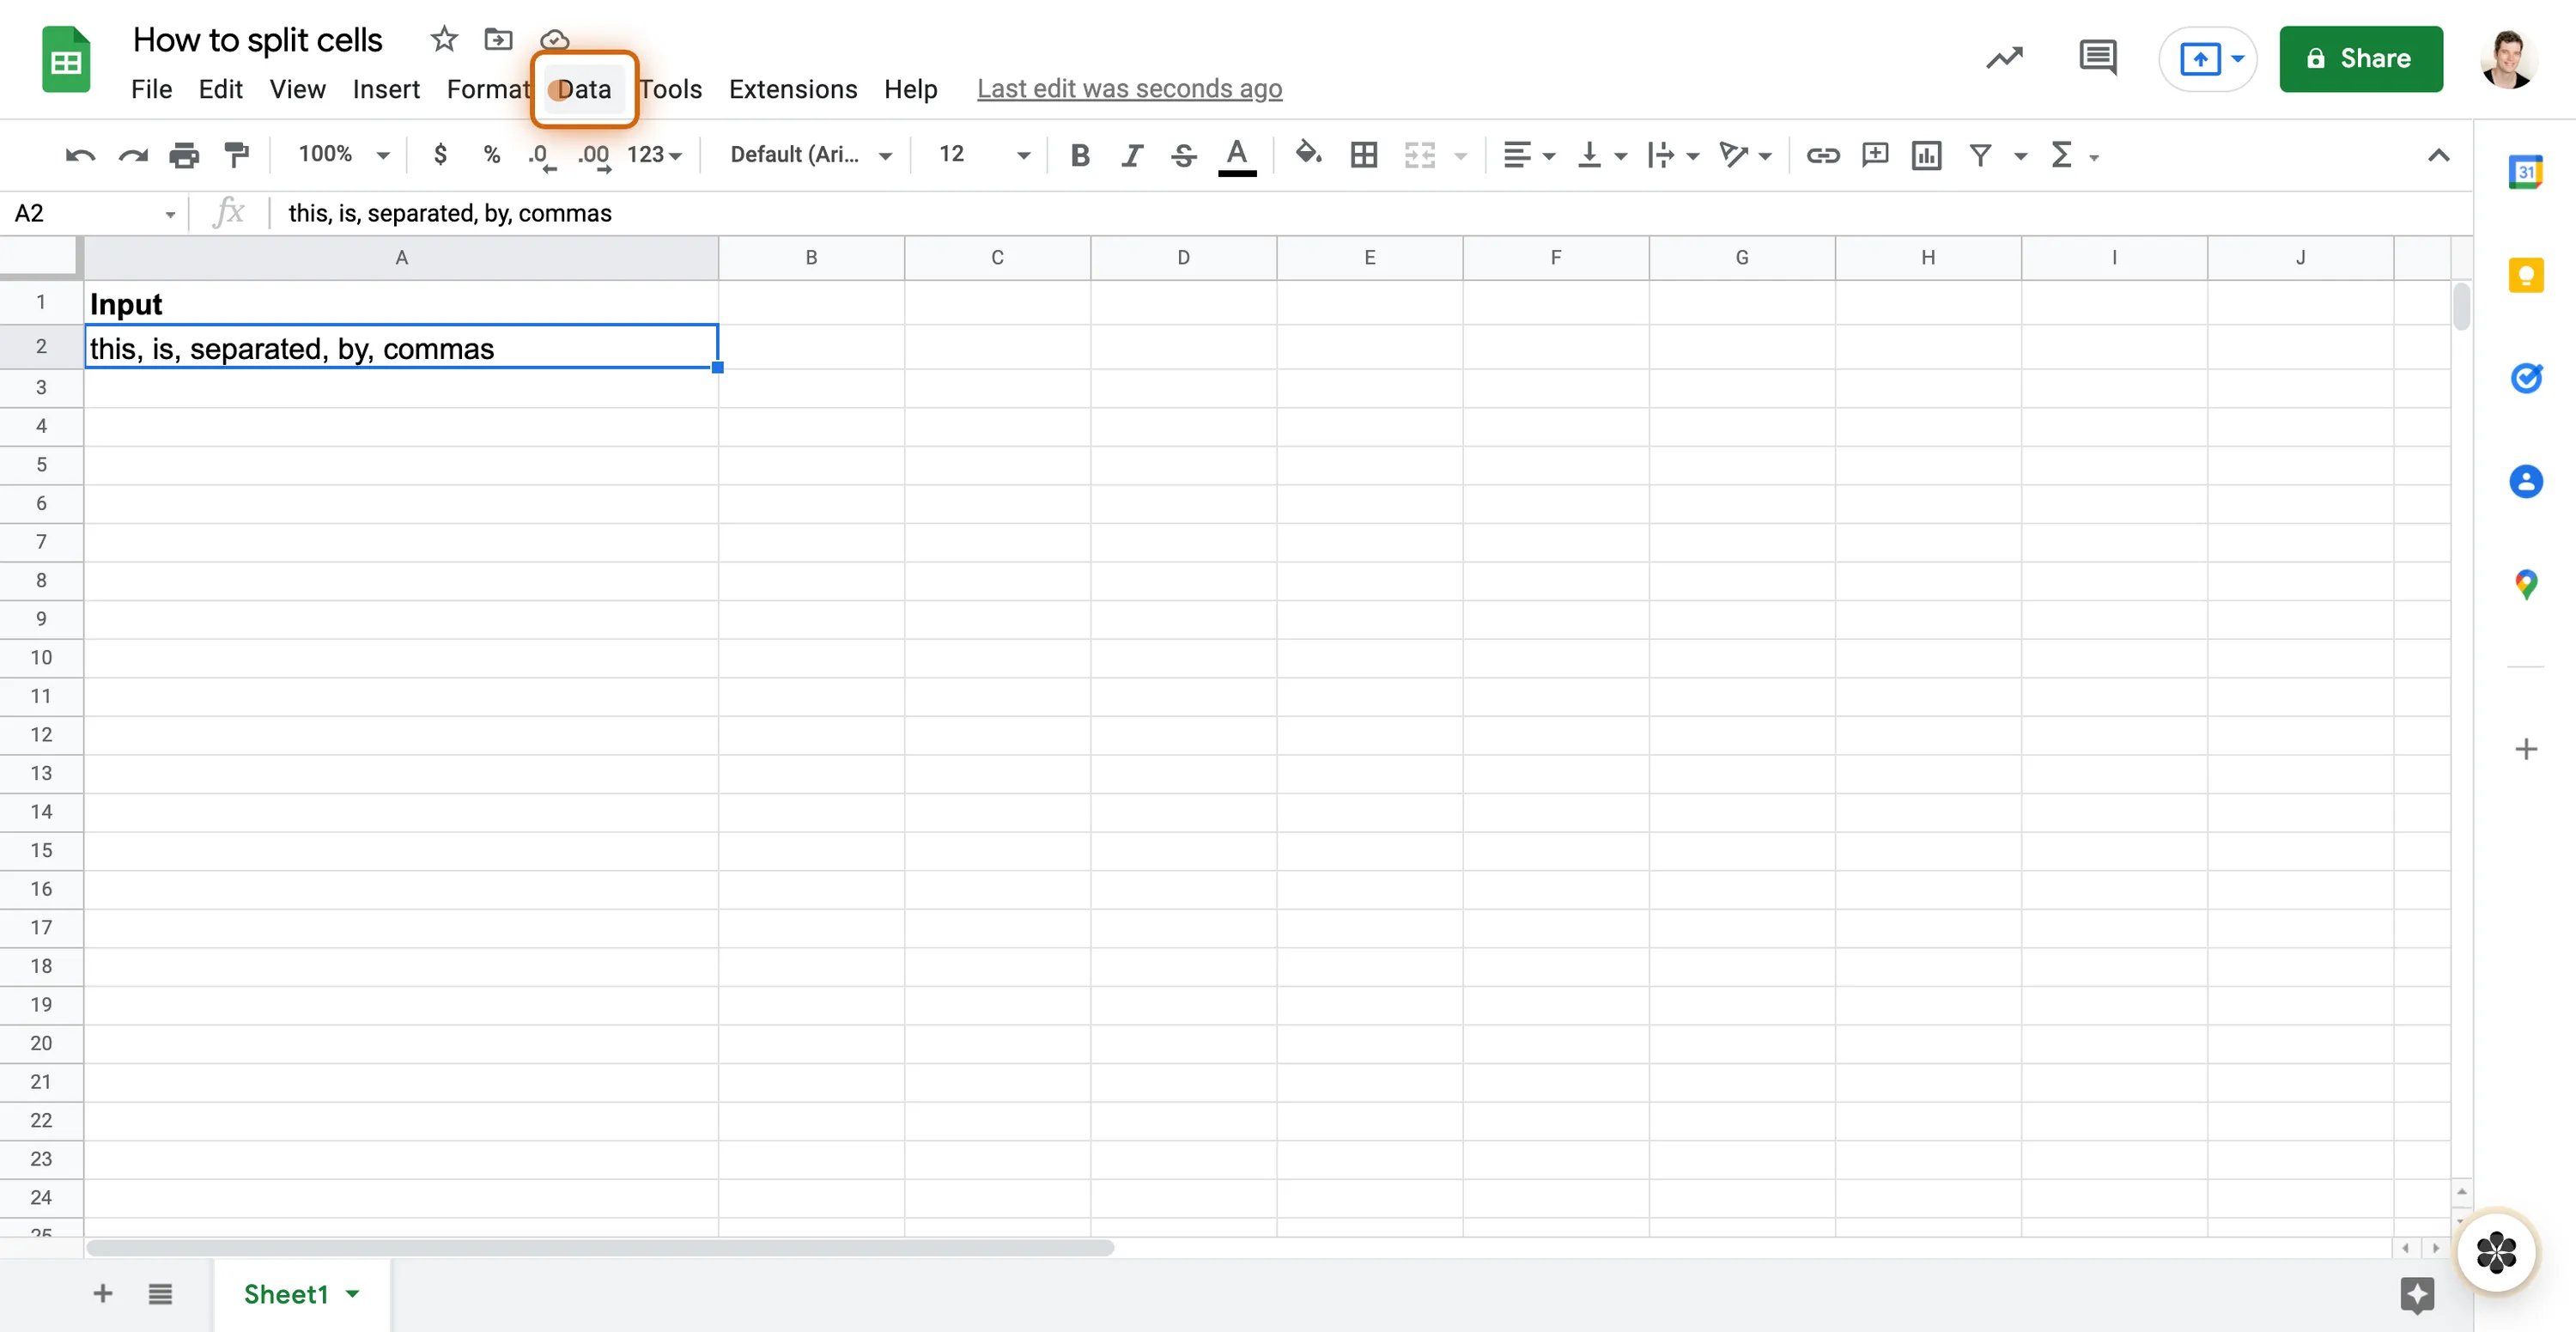Click the Name box showing A2
The height and width of the screenshot is (1332, 2576).
(93, 213)
